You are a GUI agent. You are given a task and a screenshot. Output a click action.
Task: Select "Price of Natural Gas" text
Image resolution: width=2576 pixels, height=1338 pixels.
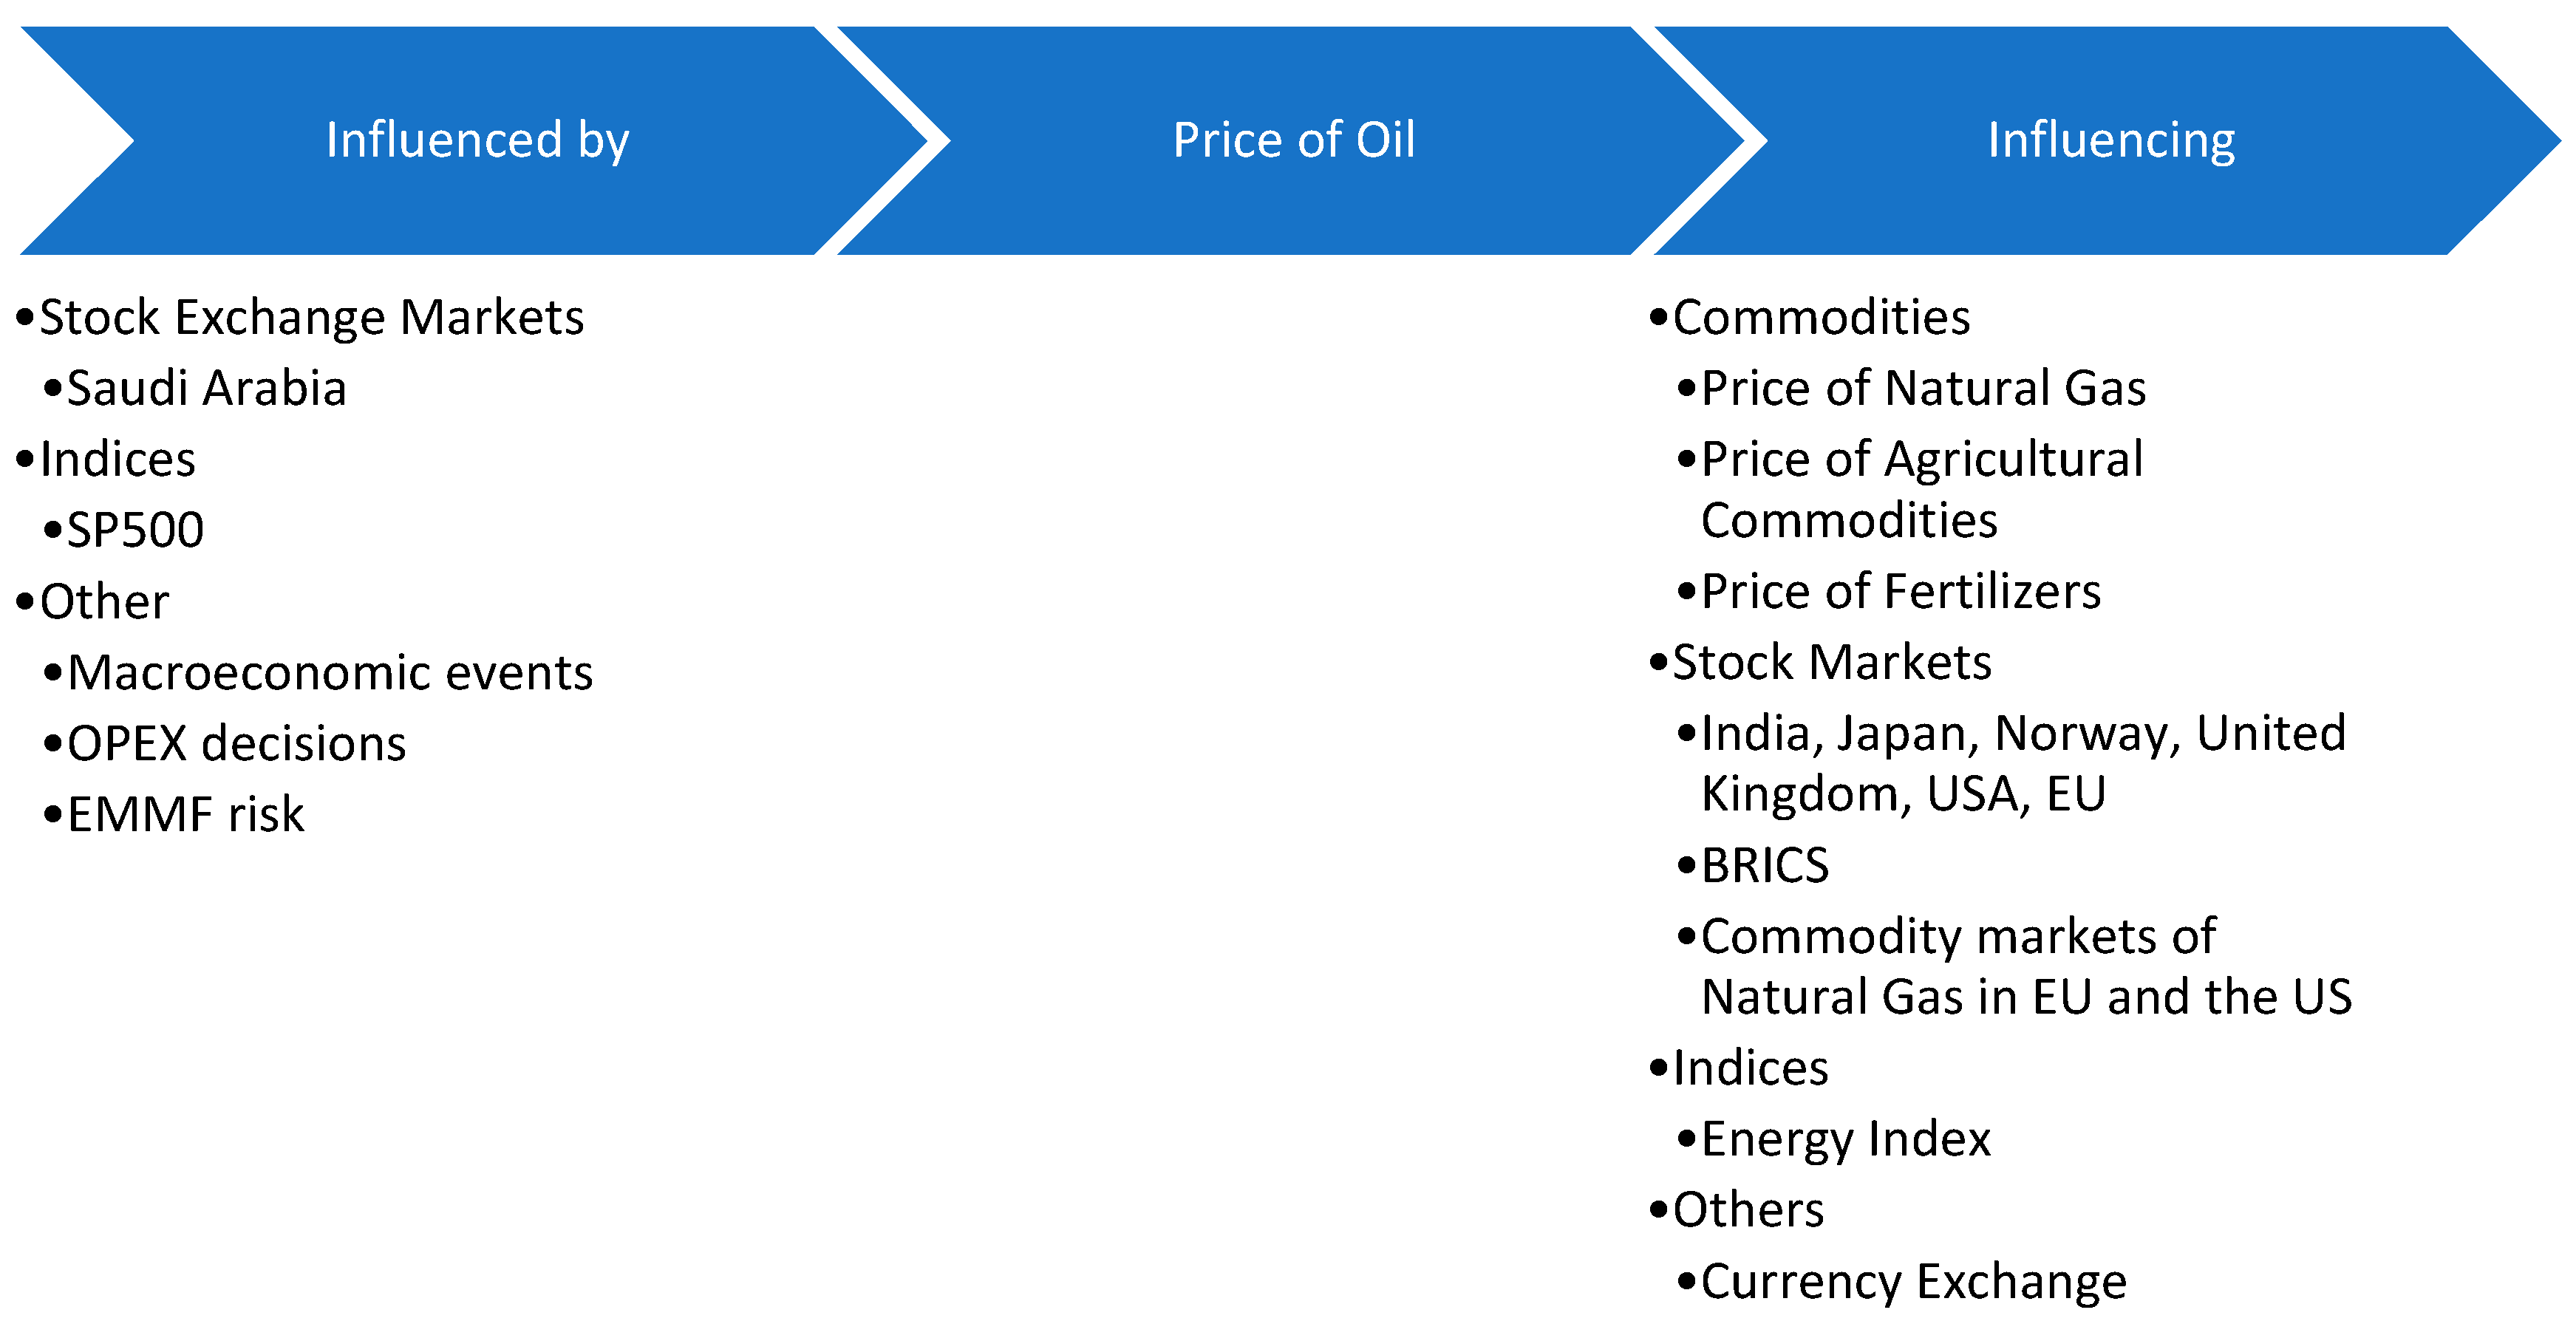pyautogui.click(x=1923, y=389)
